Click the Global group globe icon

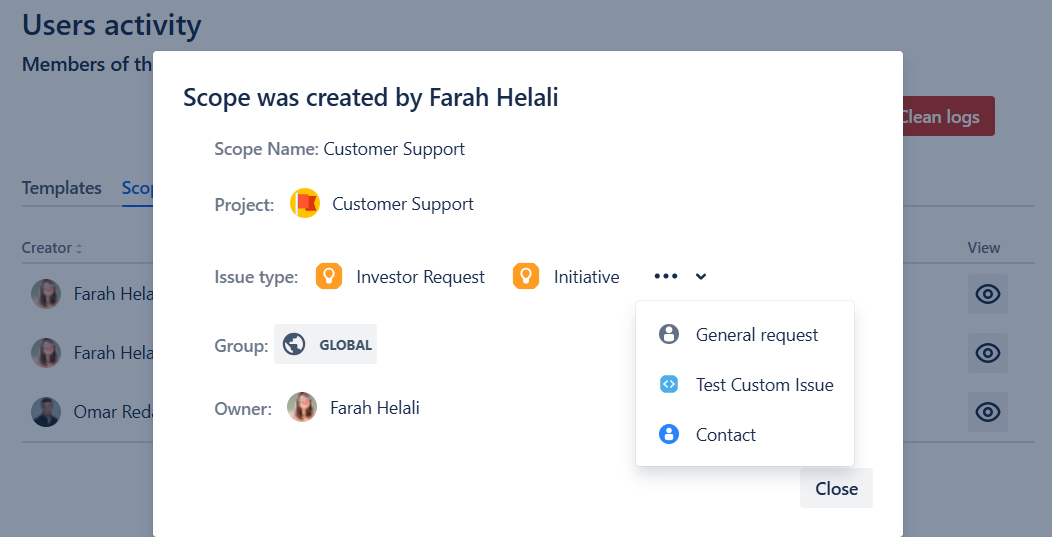coord(294,345)
